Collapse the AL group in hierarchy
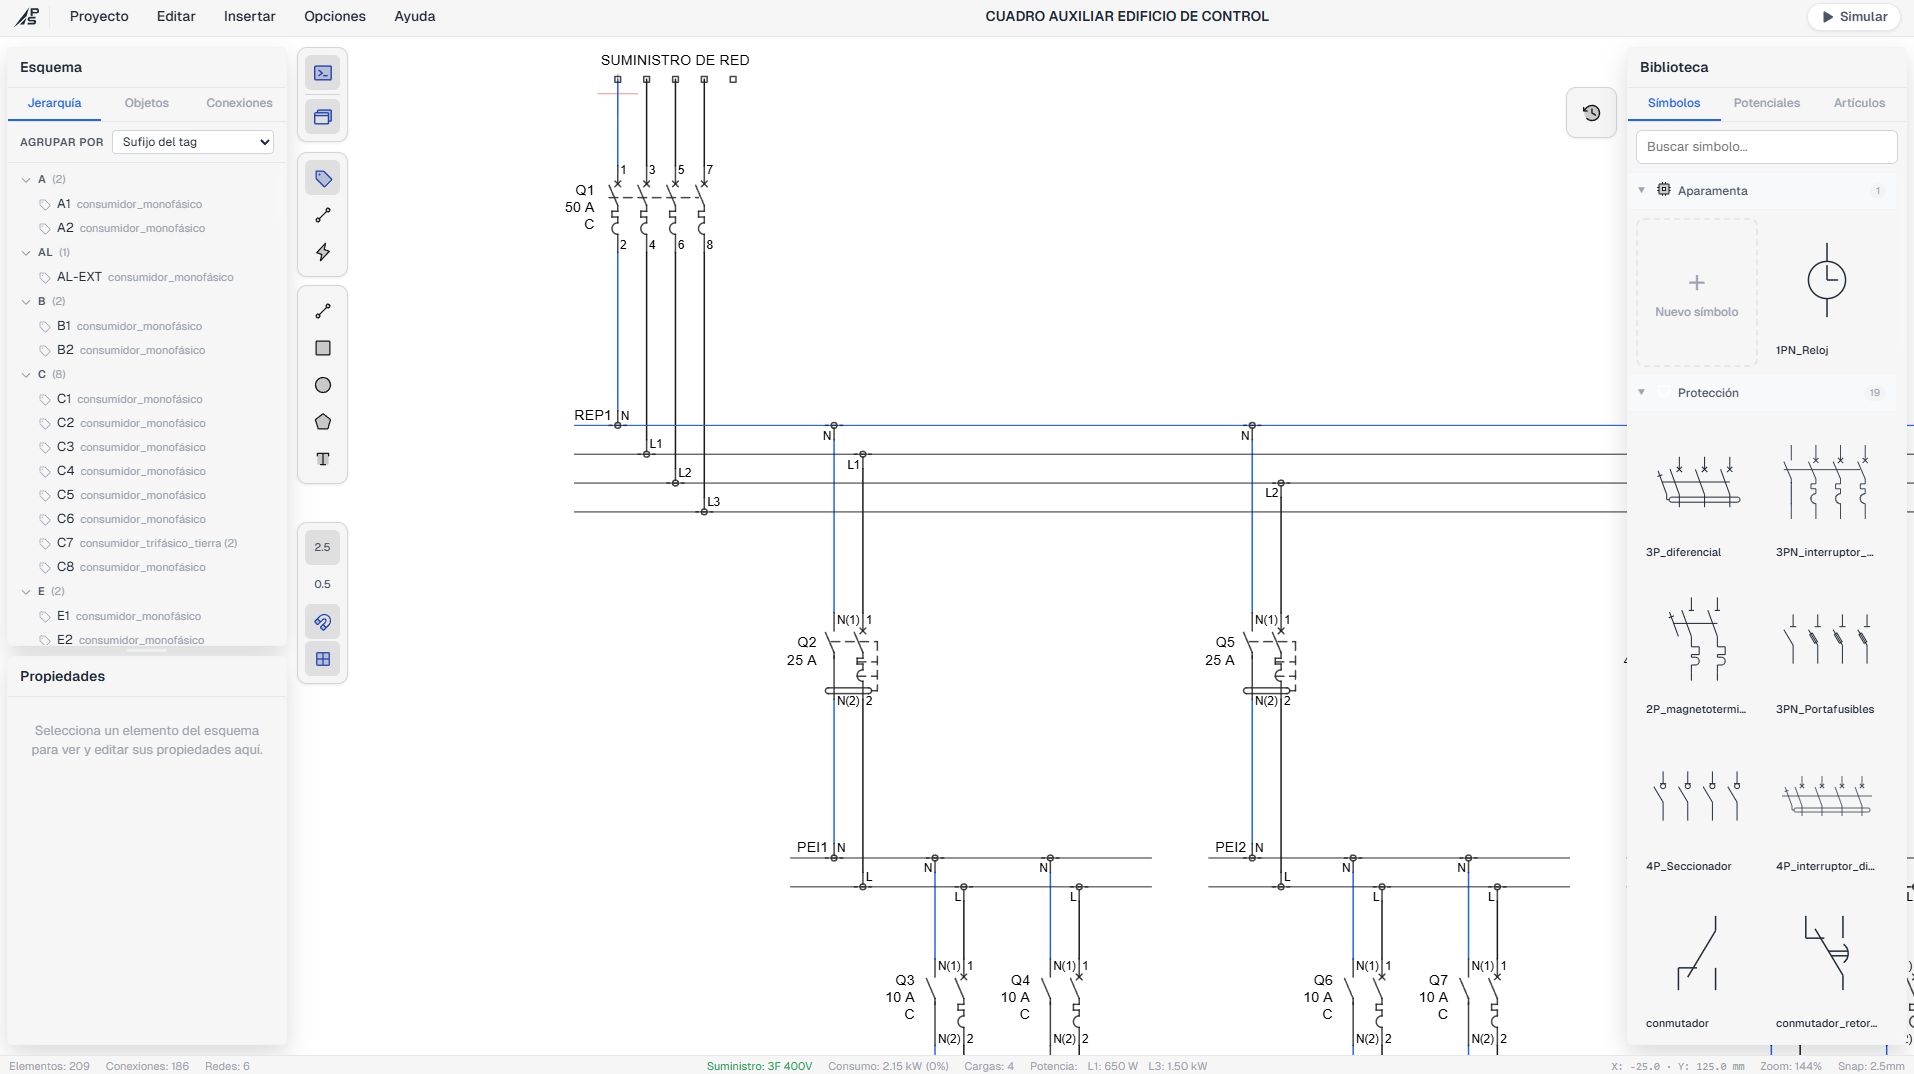Viewport: 1914px width, 1074px height. pos(26,253)
